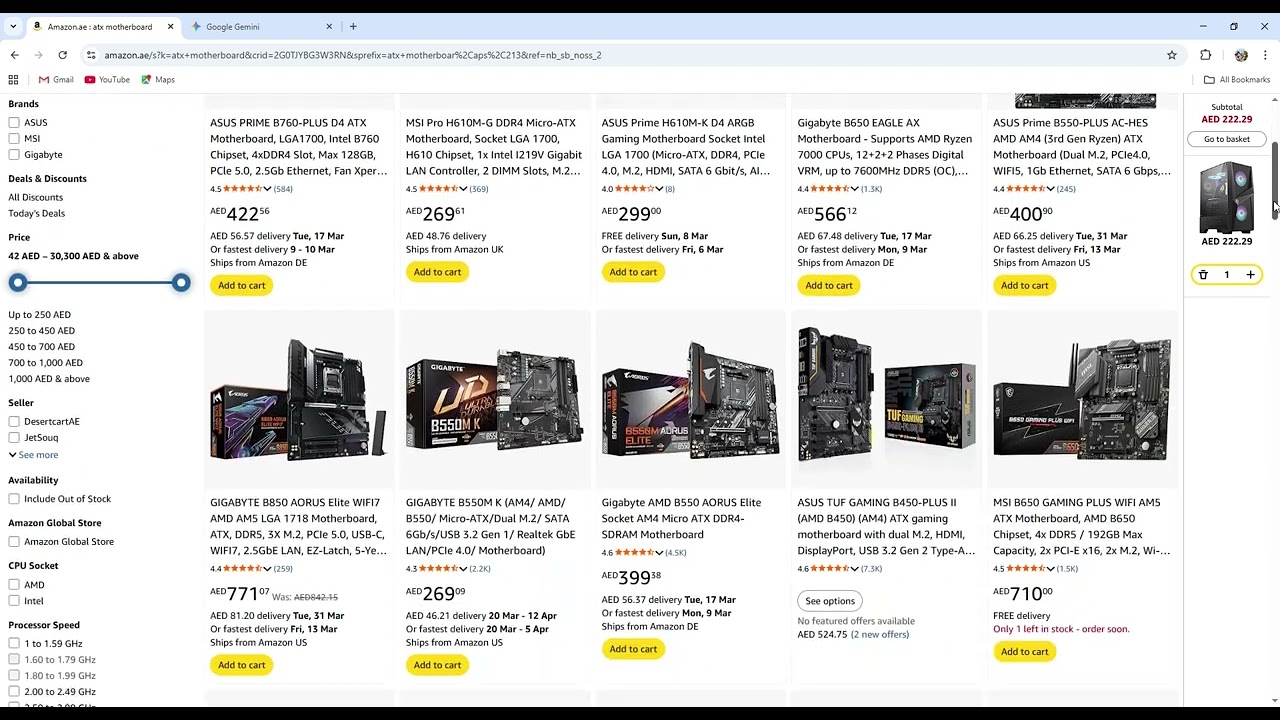The height and width of the screenshot is (720, 1280).
Task: Open rating dropdown for ASUS PRIME B760-PLUS
Action: click(x=267, y=189)
